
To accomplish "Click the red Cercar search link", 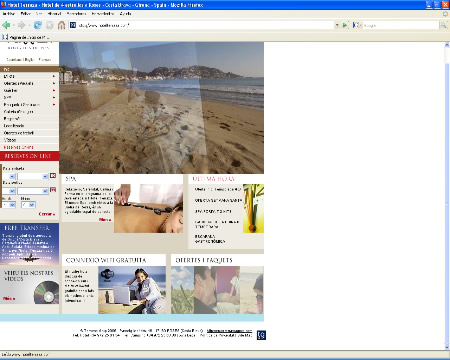I will (46, 214).
